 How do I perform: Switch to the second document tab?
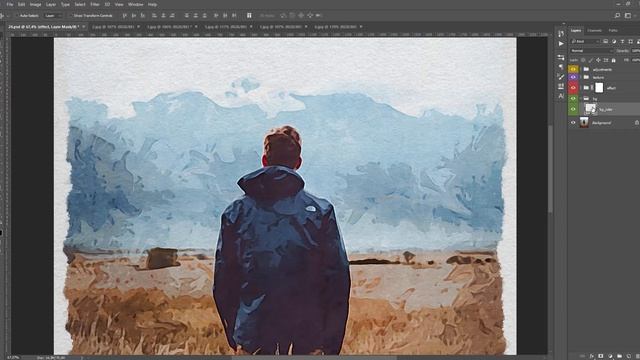pyautogui.click(x=116, y=27)
